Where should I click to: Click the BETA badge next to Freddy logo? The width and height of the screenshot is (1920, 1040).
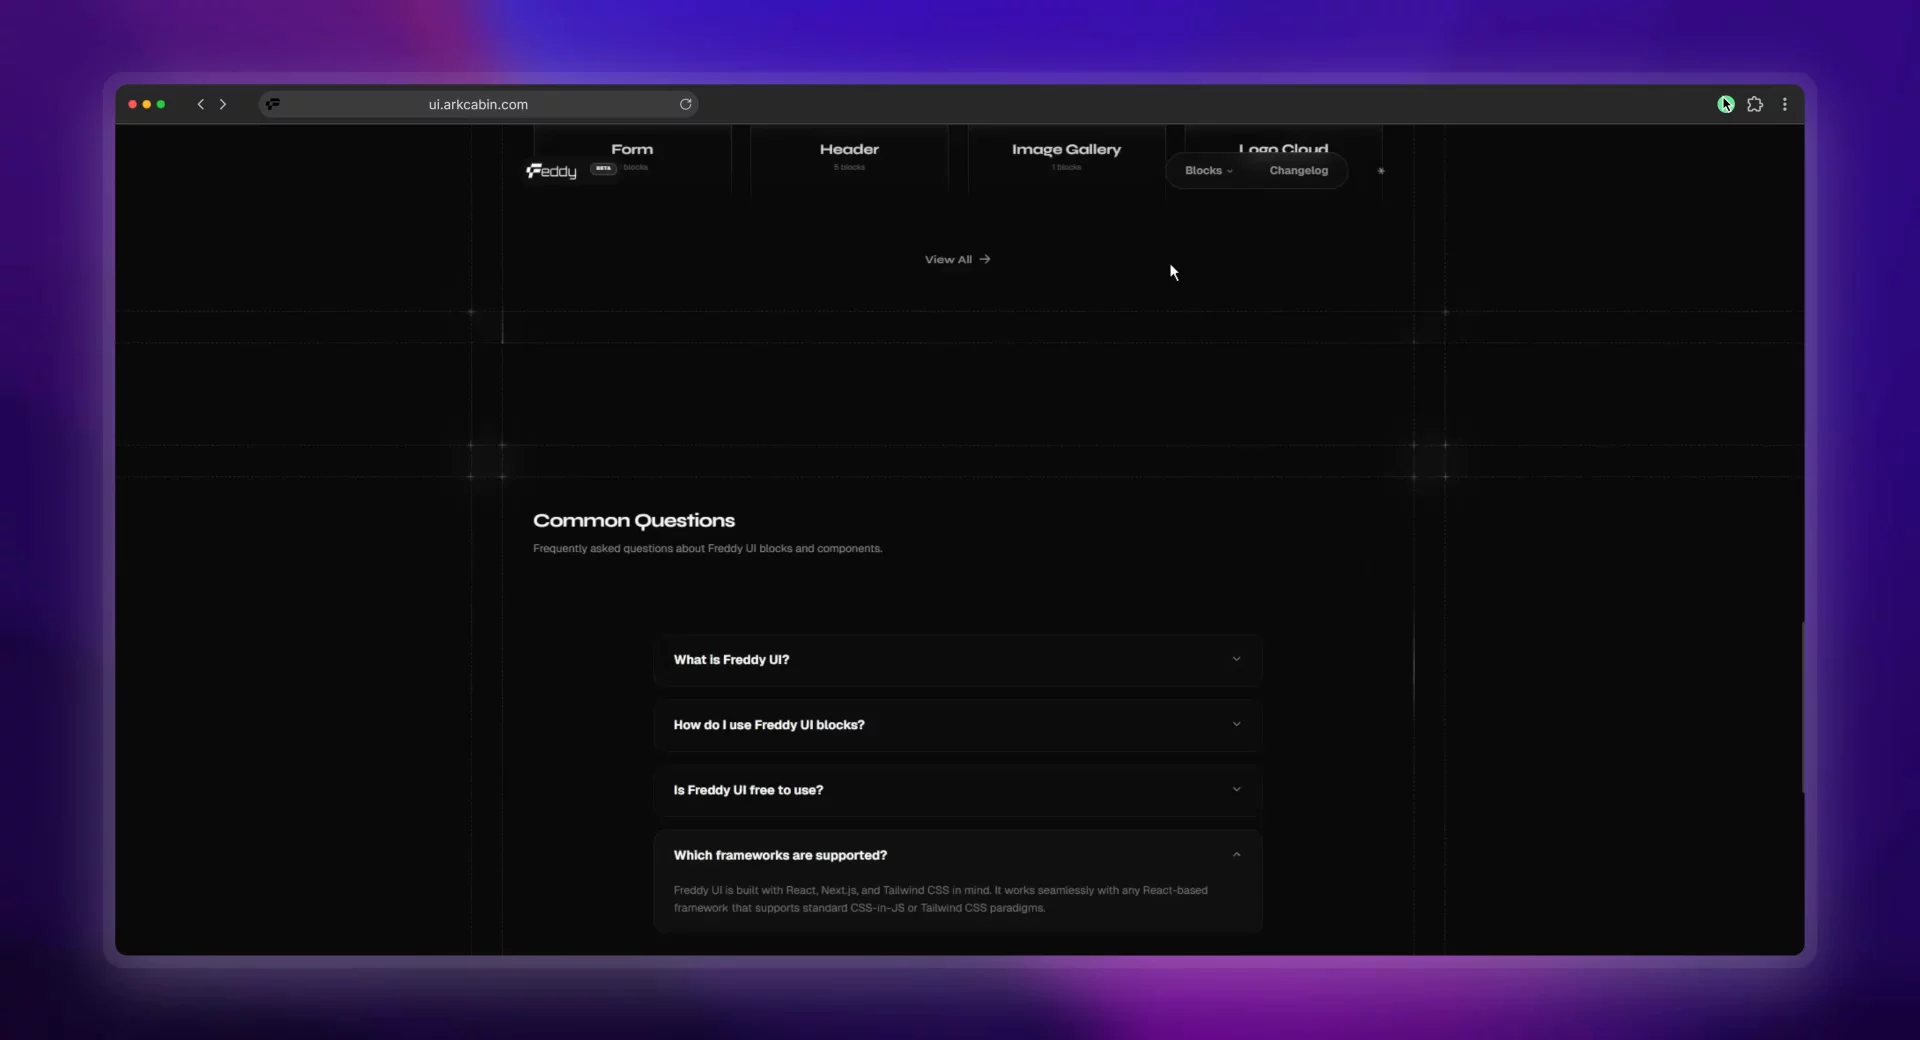pyautogui.click(x=603, y=168)
